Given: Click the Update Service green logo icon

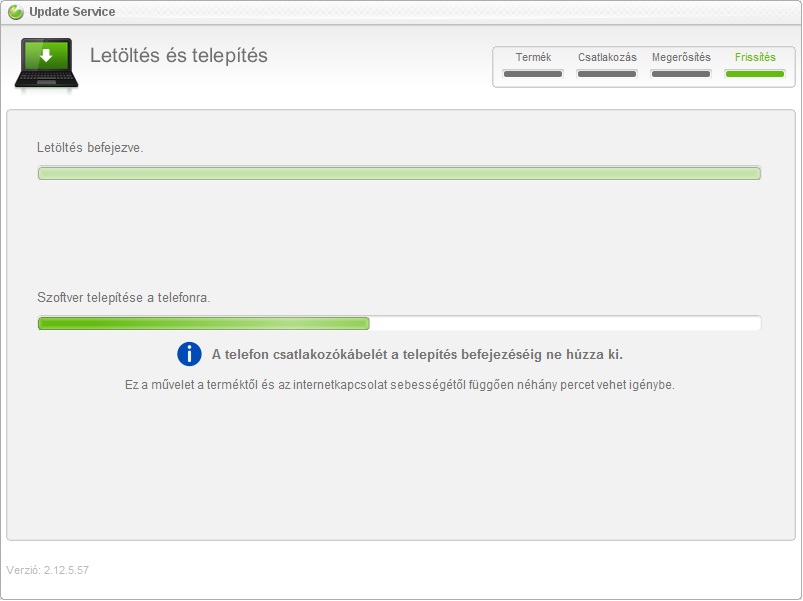Looking at the screenshot, I should click(x=16, y=12).
